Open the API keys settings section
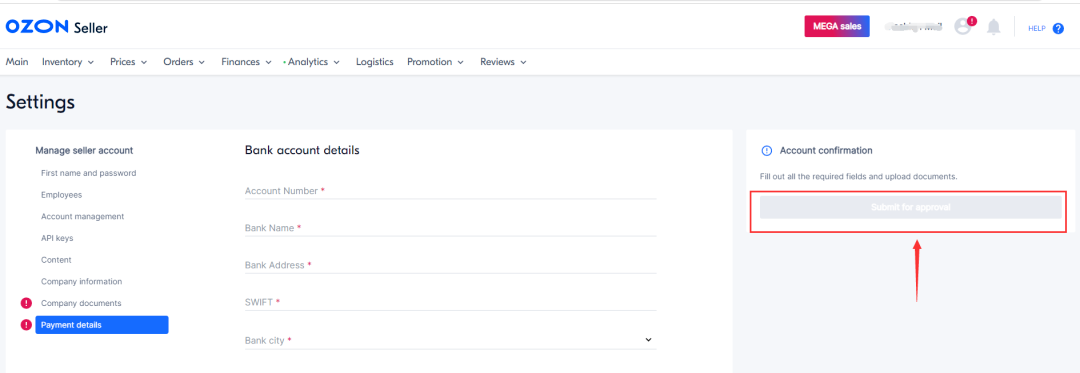 pos(57,238)
